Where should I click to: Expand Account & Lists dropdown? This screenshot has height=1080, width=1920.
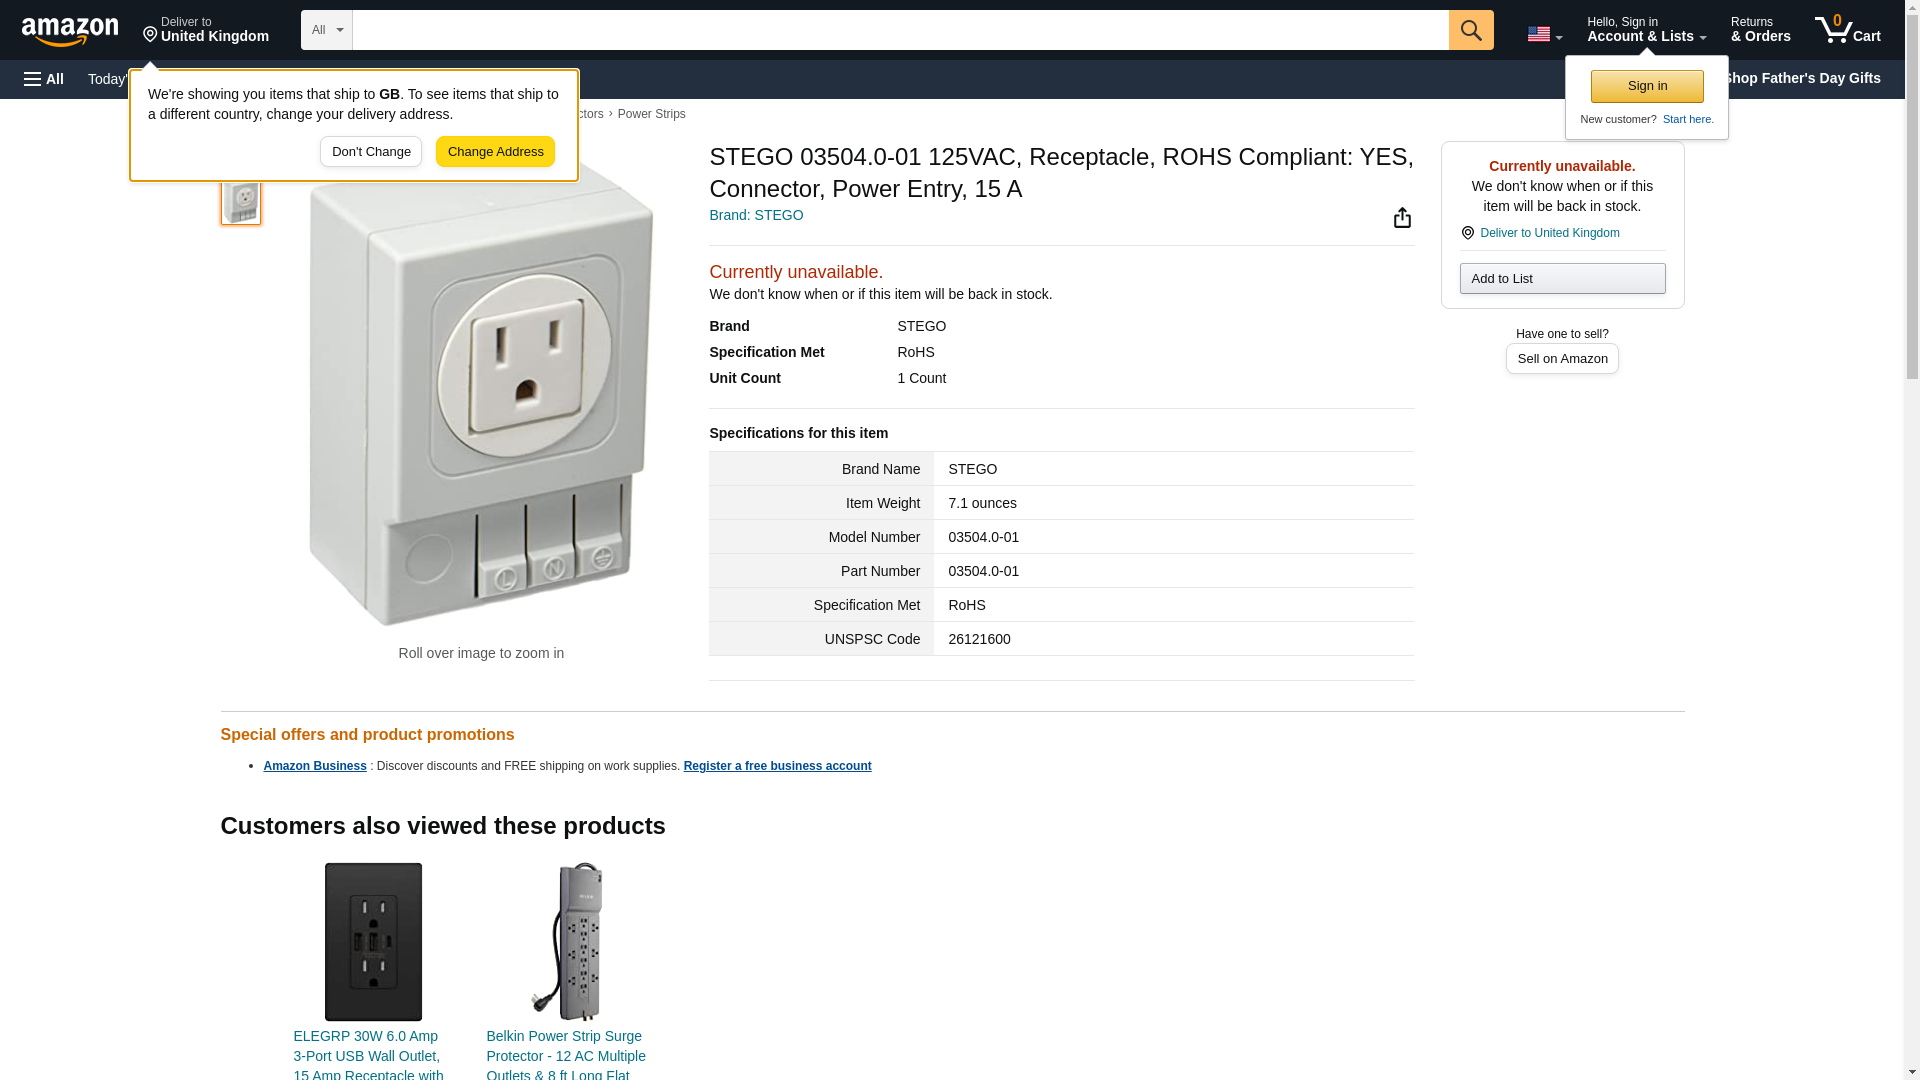pos(1645,30)
